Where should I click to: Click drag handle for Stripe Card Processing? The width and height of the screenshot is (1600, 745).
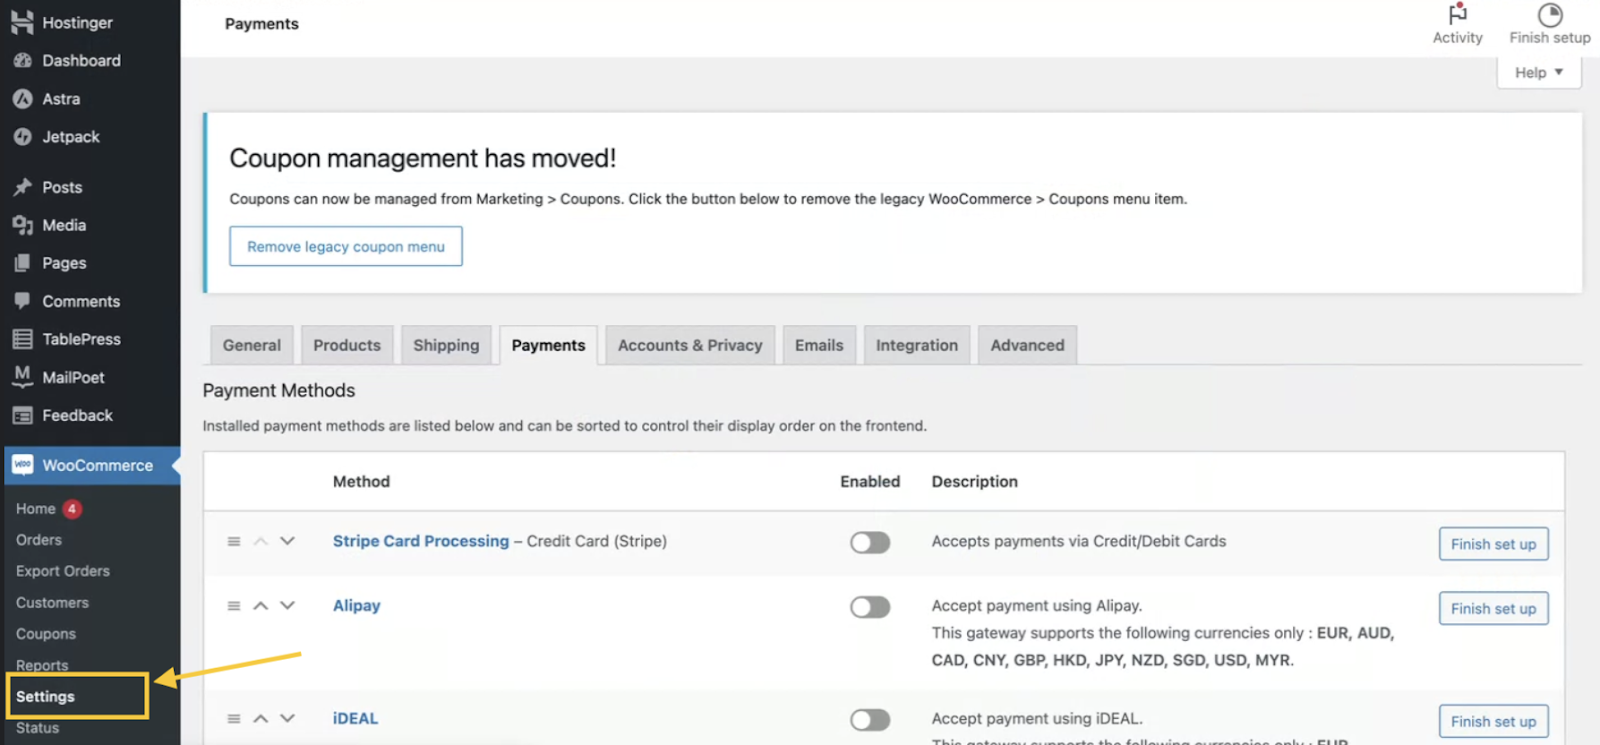pyautogui.click(x=234, y=541)
